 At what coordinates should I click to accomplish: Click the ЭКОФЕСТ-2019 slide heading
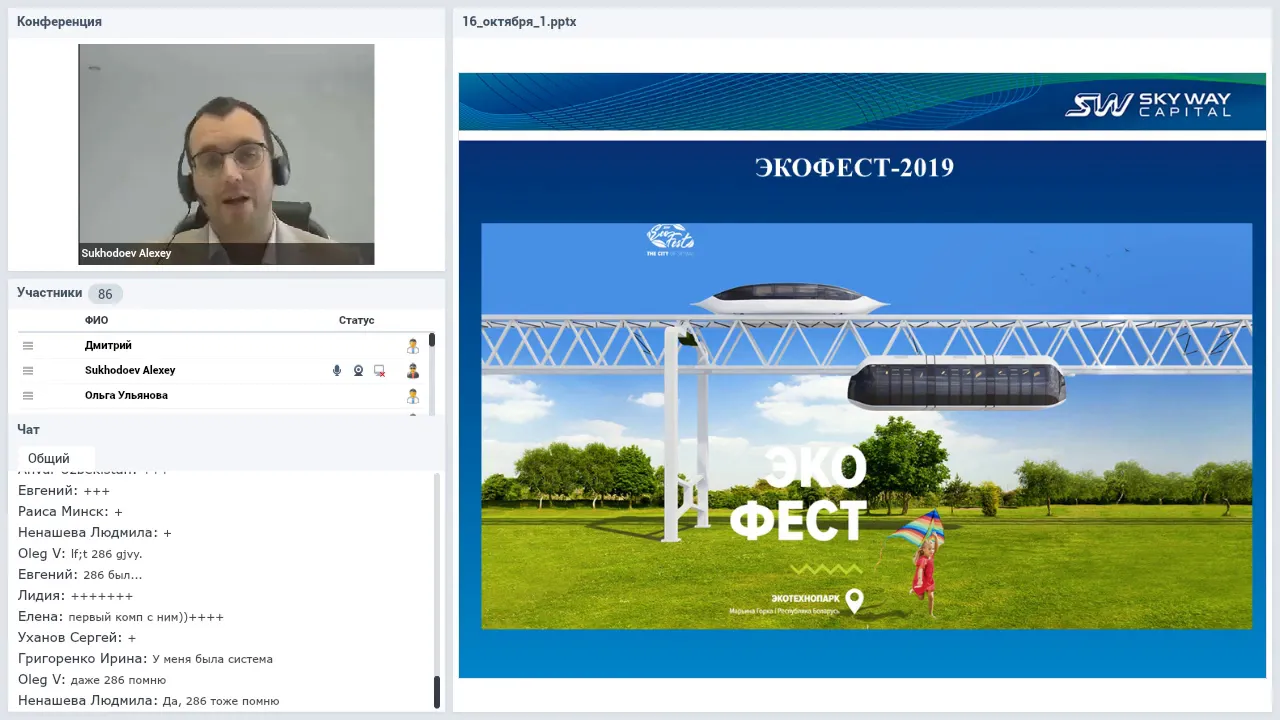[854, 167]
